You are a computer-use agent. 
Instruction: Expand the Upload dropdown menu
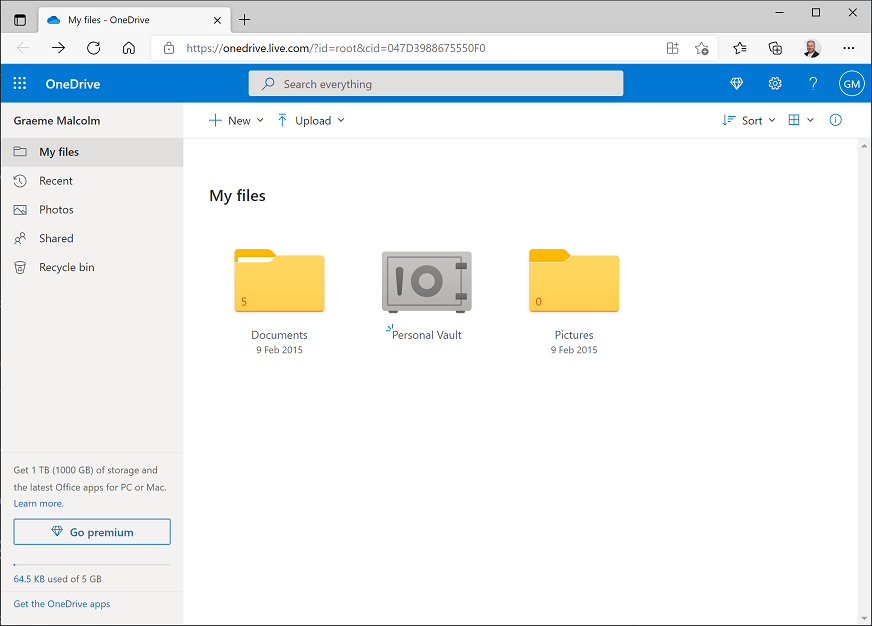(311, 121)
